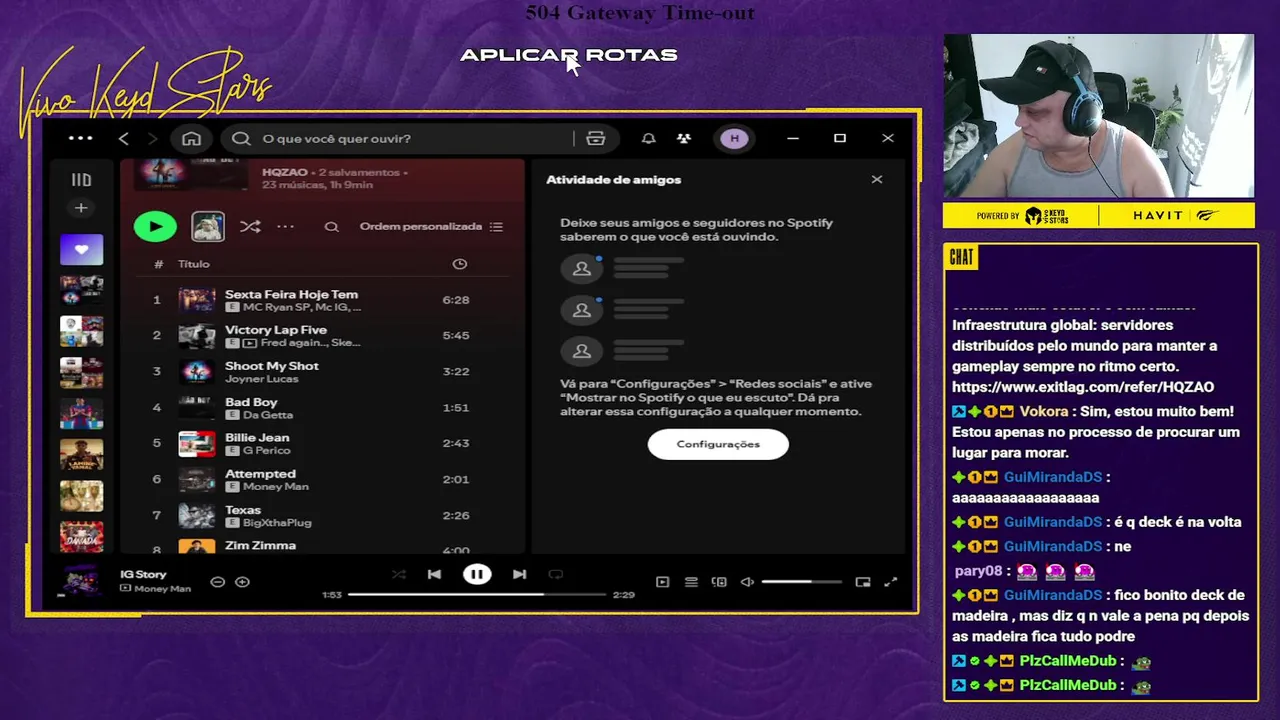Seek on the song progress bar
The image size is (1280, 720).
477,595
